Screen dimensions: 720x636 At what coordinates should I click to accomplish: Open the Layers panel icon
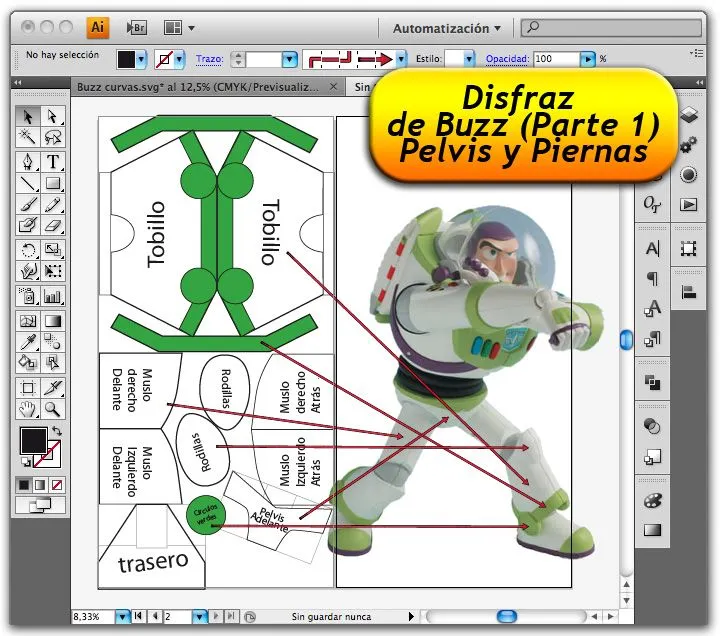click(688, 114)
